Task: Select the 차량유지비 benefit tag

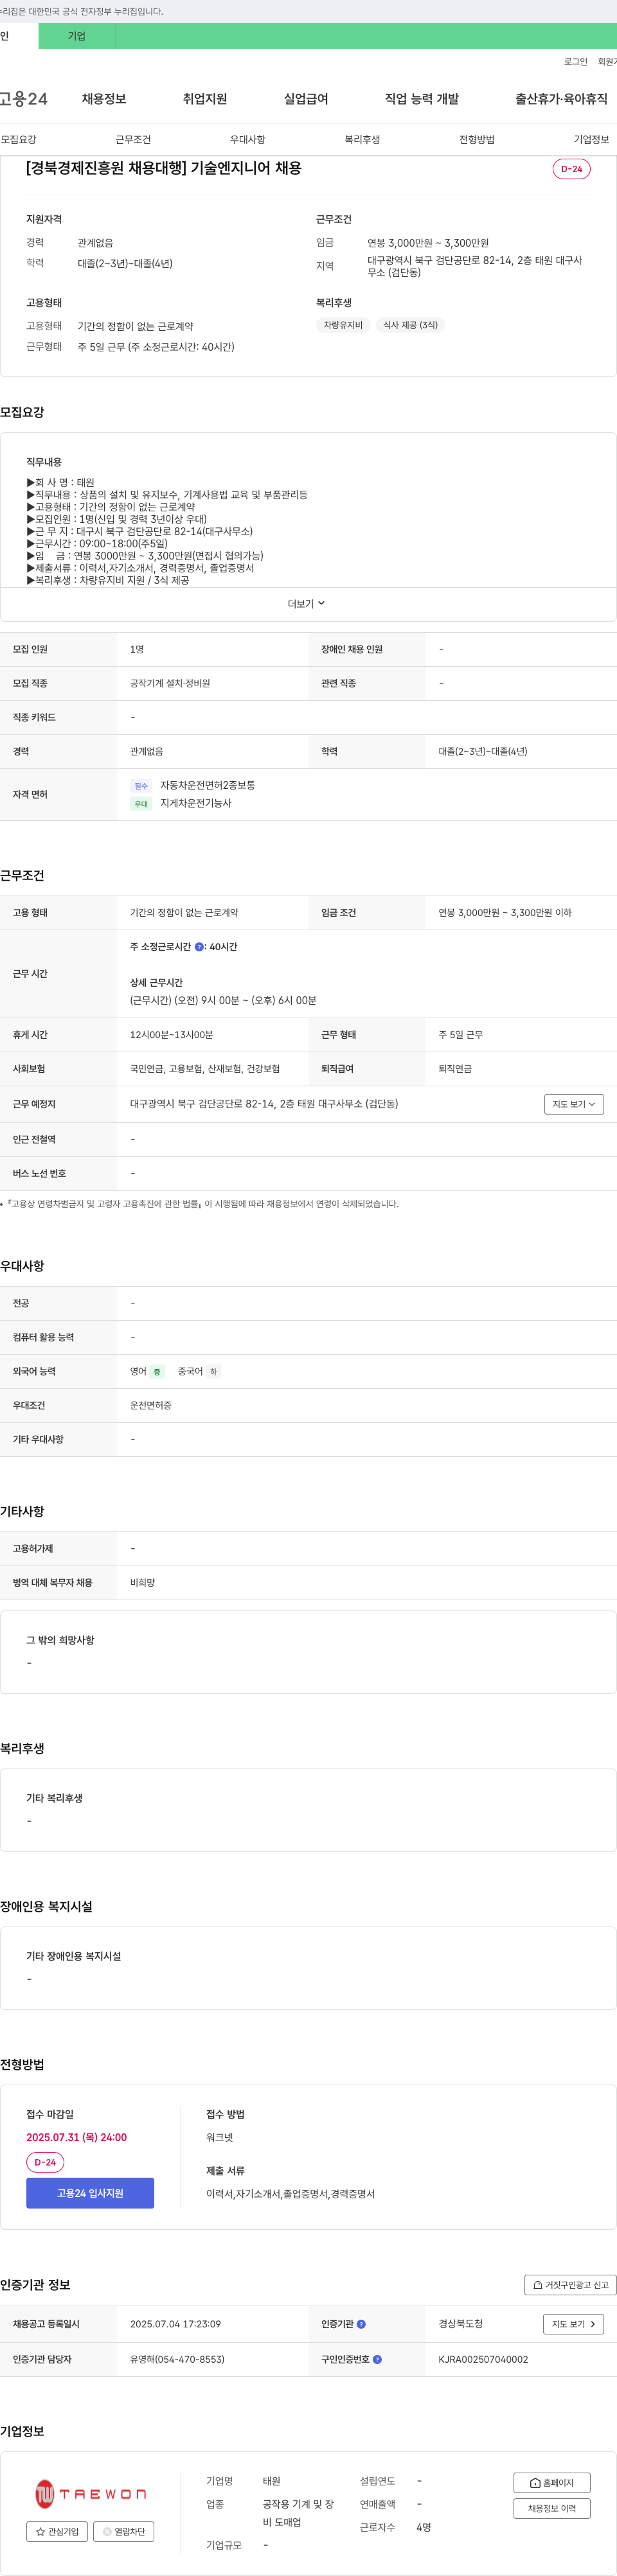Action: pyautogui.click(x=343, y=325)
